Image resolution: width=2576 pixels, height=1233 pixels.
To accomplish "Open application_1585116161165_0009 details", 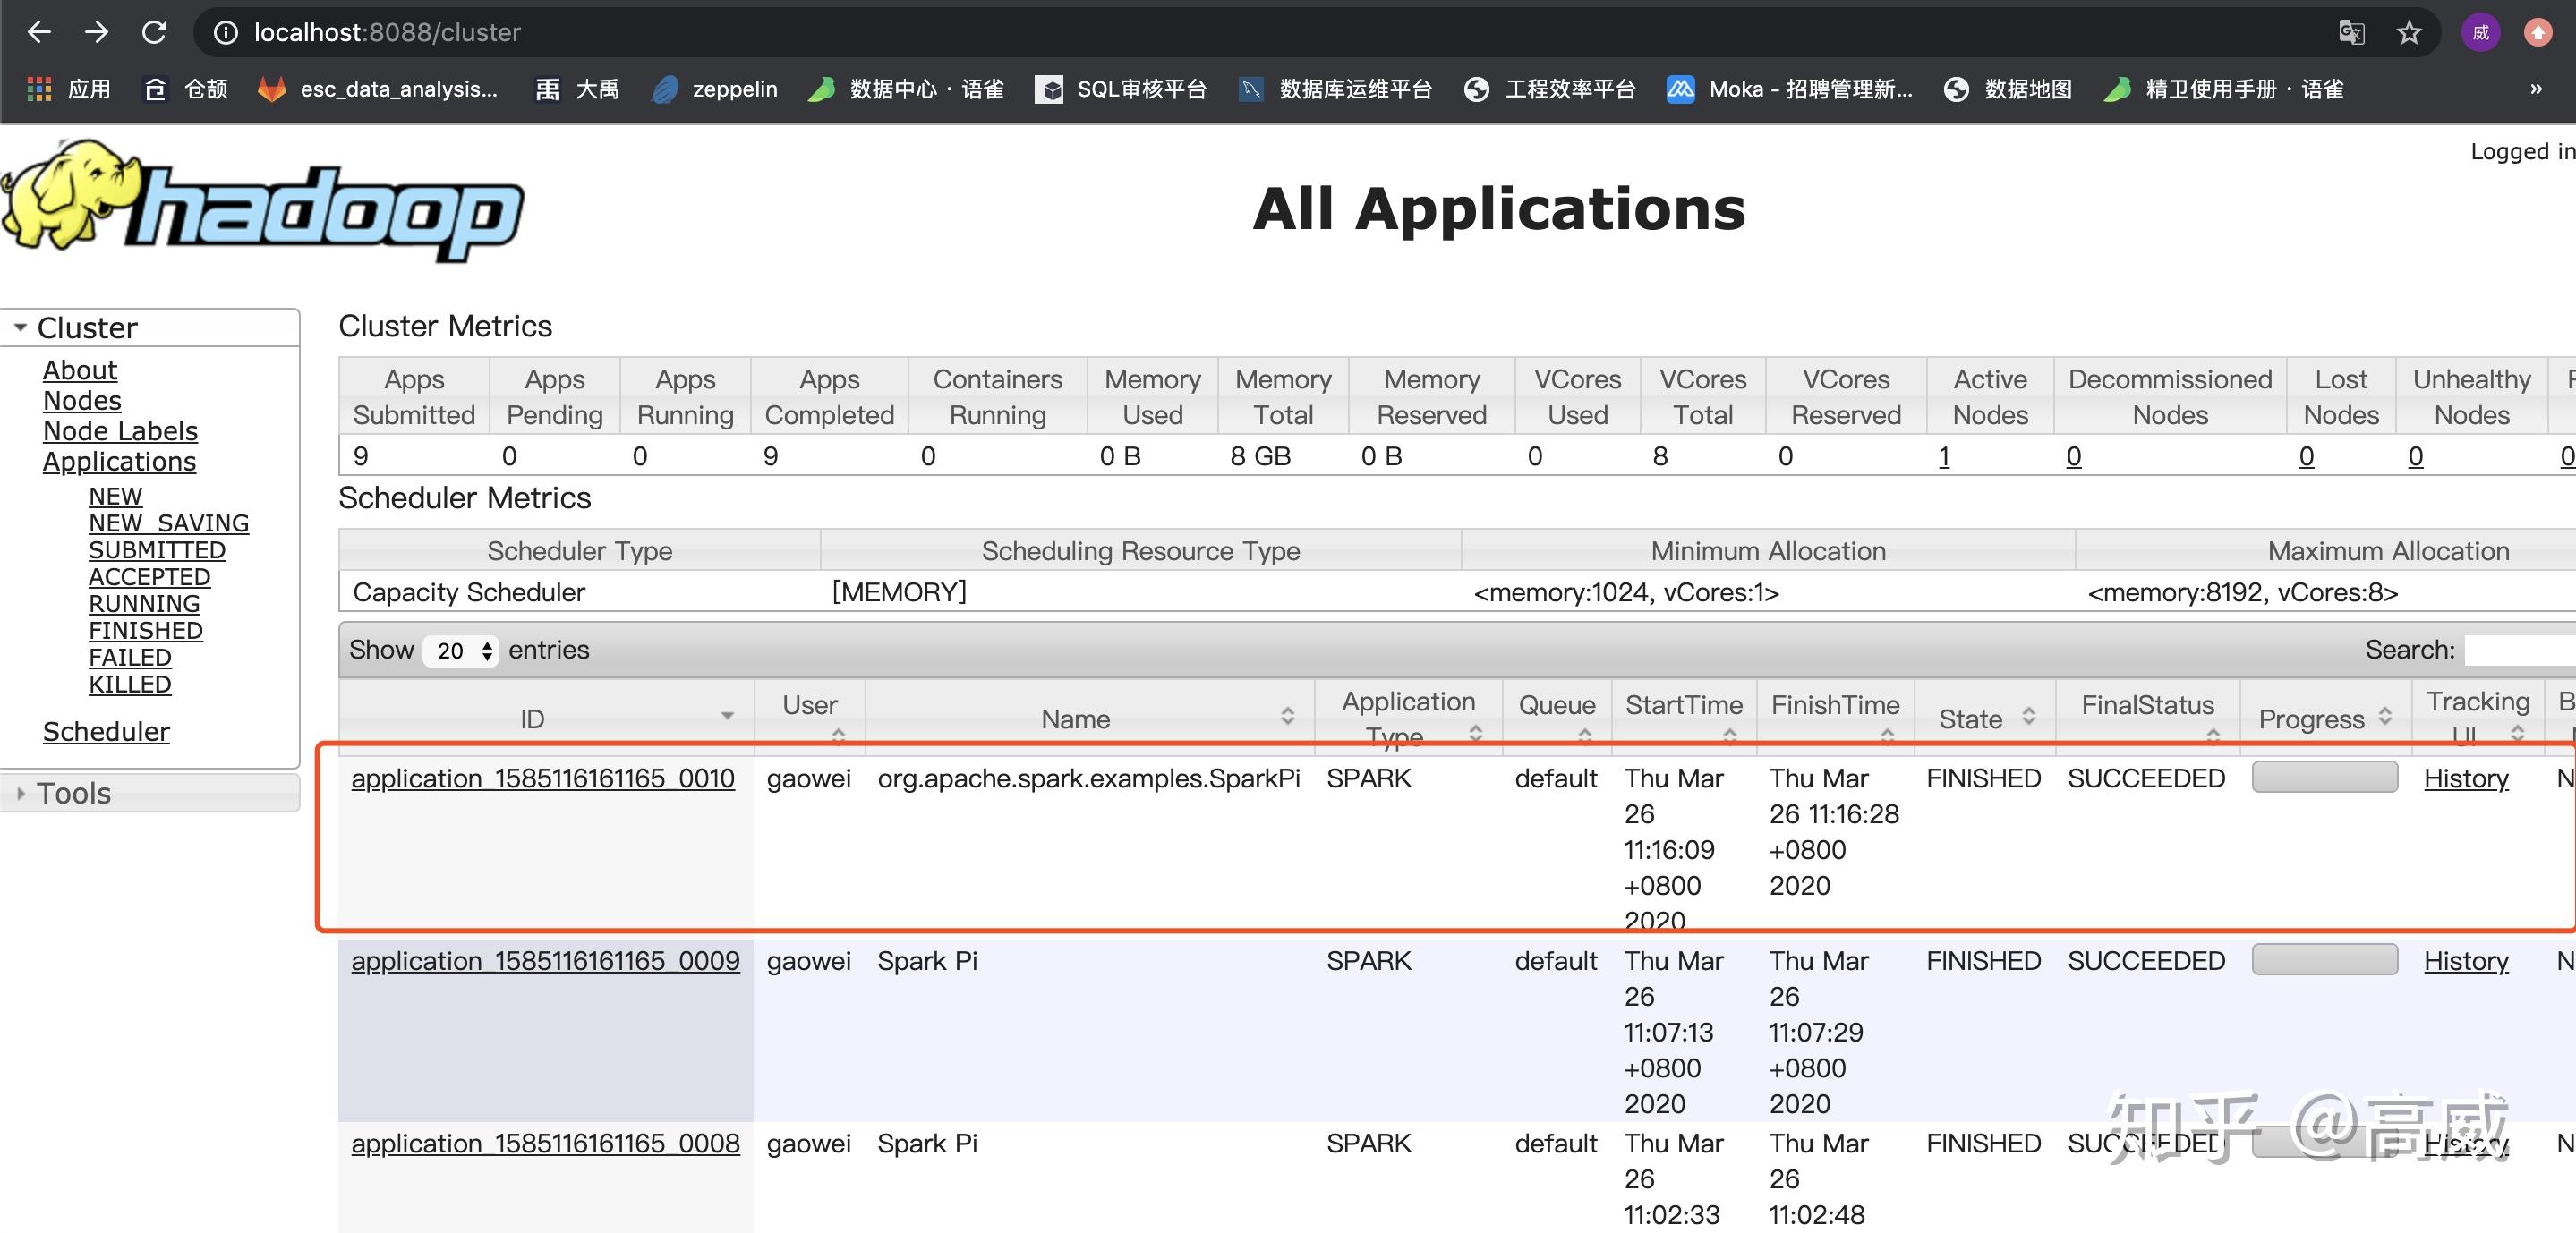I will point(545,961).
